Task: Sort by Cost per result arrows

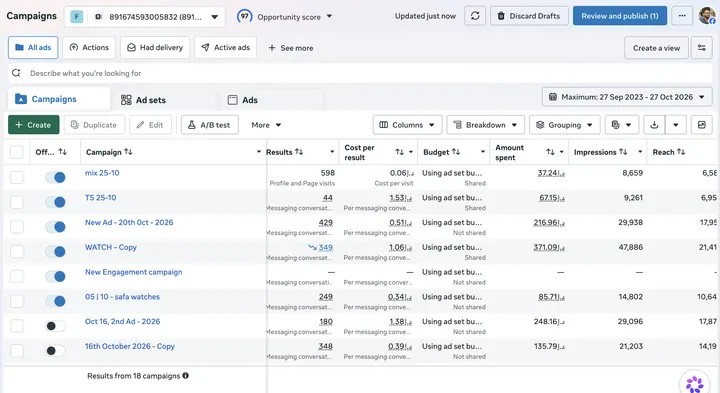Action: click(x=399, y=152)
